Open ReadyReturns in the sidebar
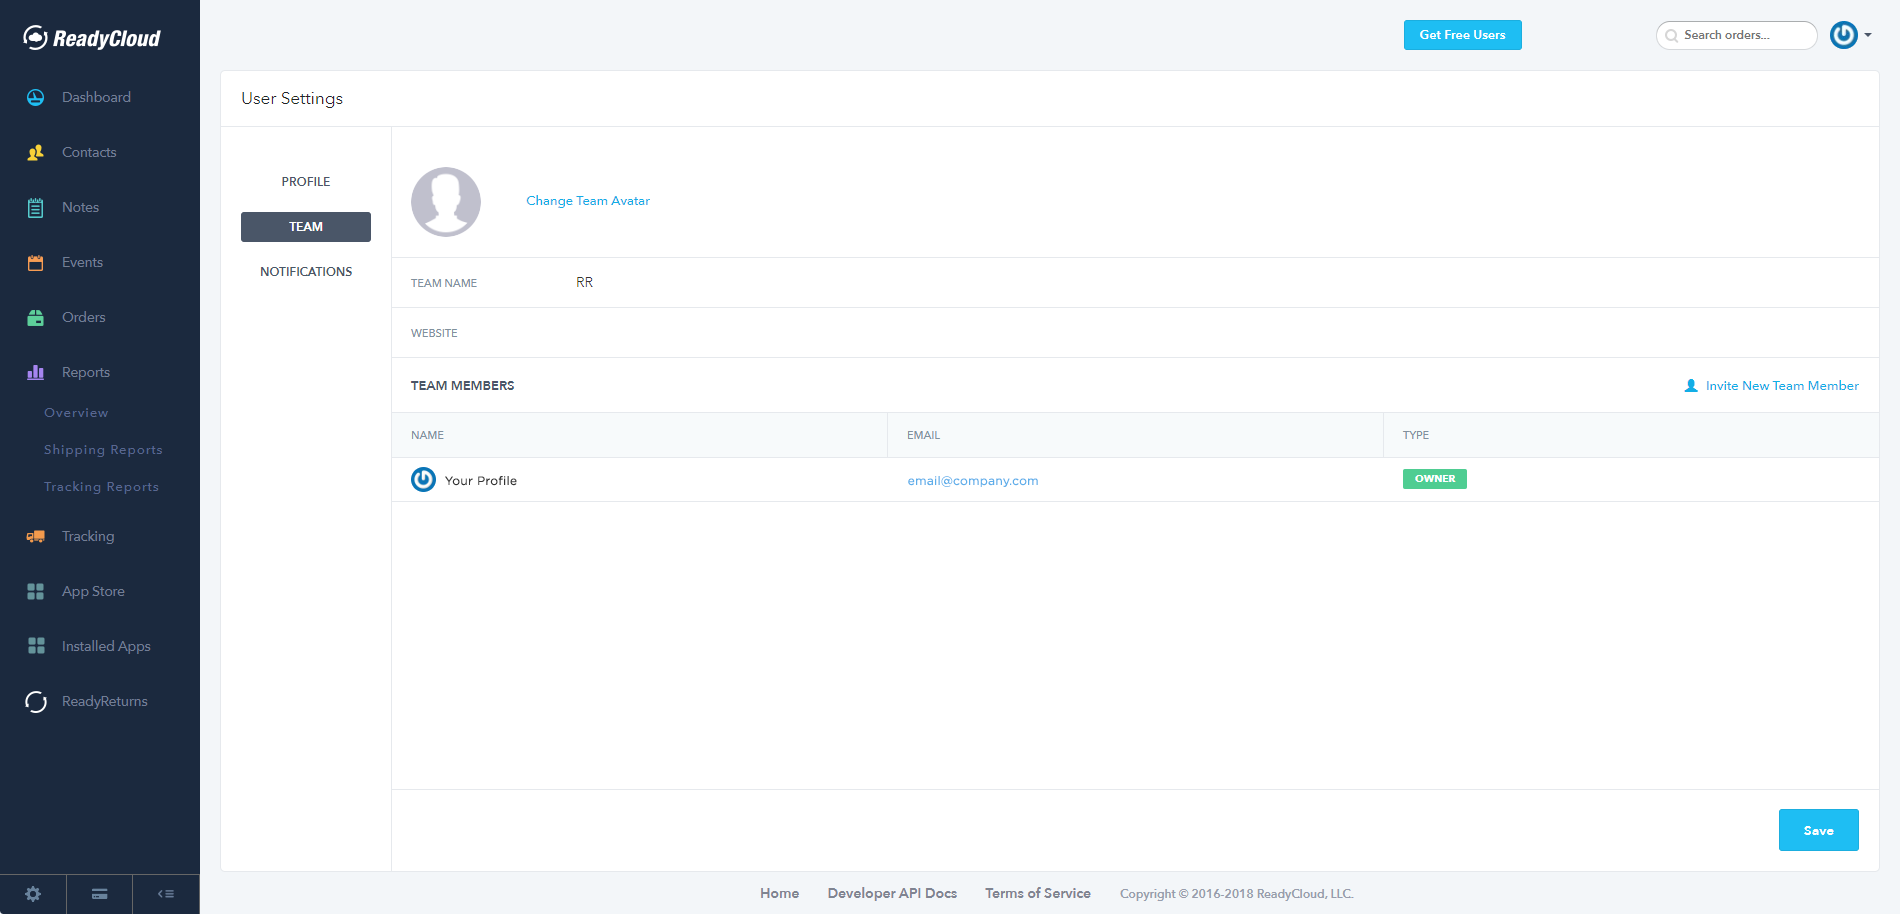Screen dimensions: 1900x914 click(x=105, y=701)
